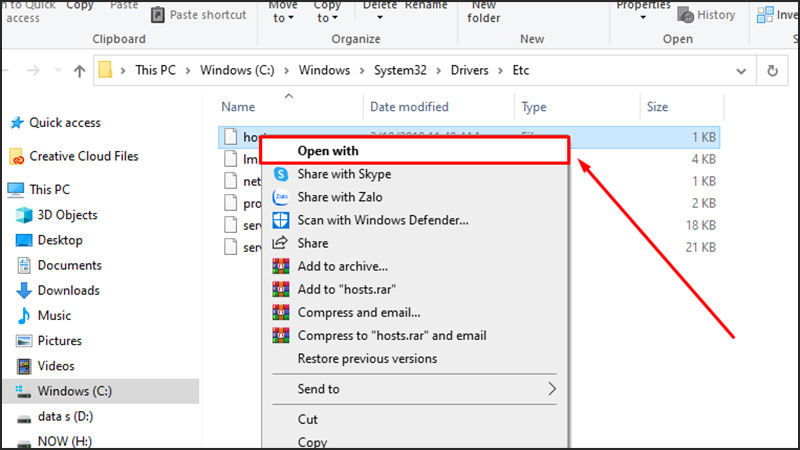Select Add to archive... option

[x=343, y=266]
